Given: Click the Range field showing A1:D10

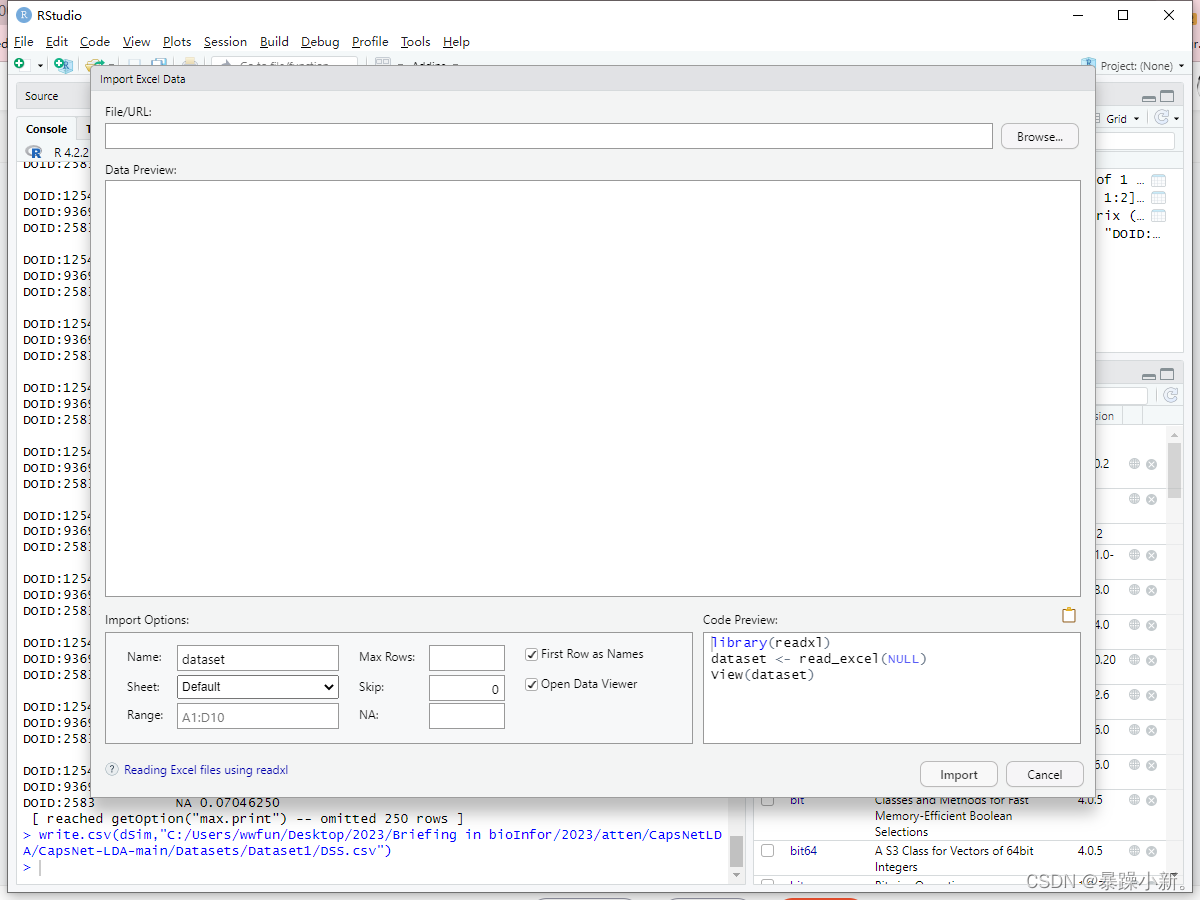Looking at the screenshot, I should pos(258,716).
